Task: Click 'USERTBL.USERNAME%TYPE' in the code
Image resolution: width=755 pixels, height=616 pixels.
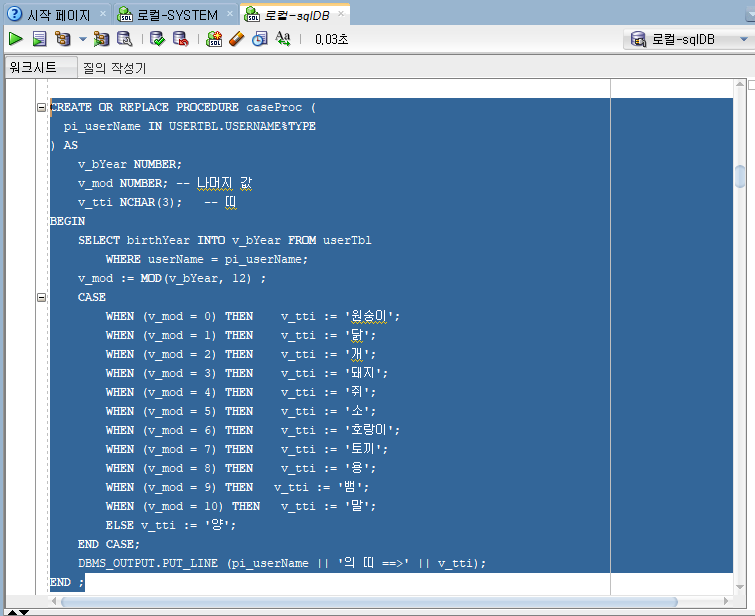Action: 242,126
